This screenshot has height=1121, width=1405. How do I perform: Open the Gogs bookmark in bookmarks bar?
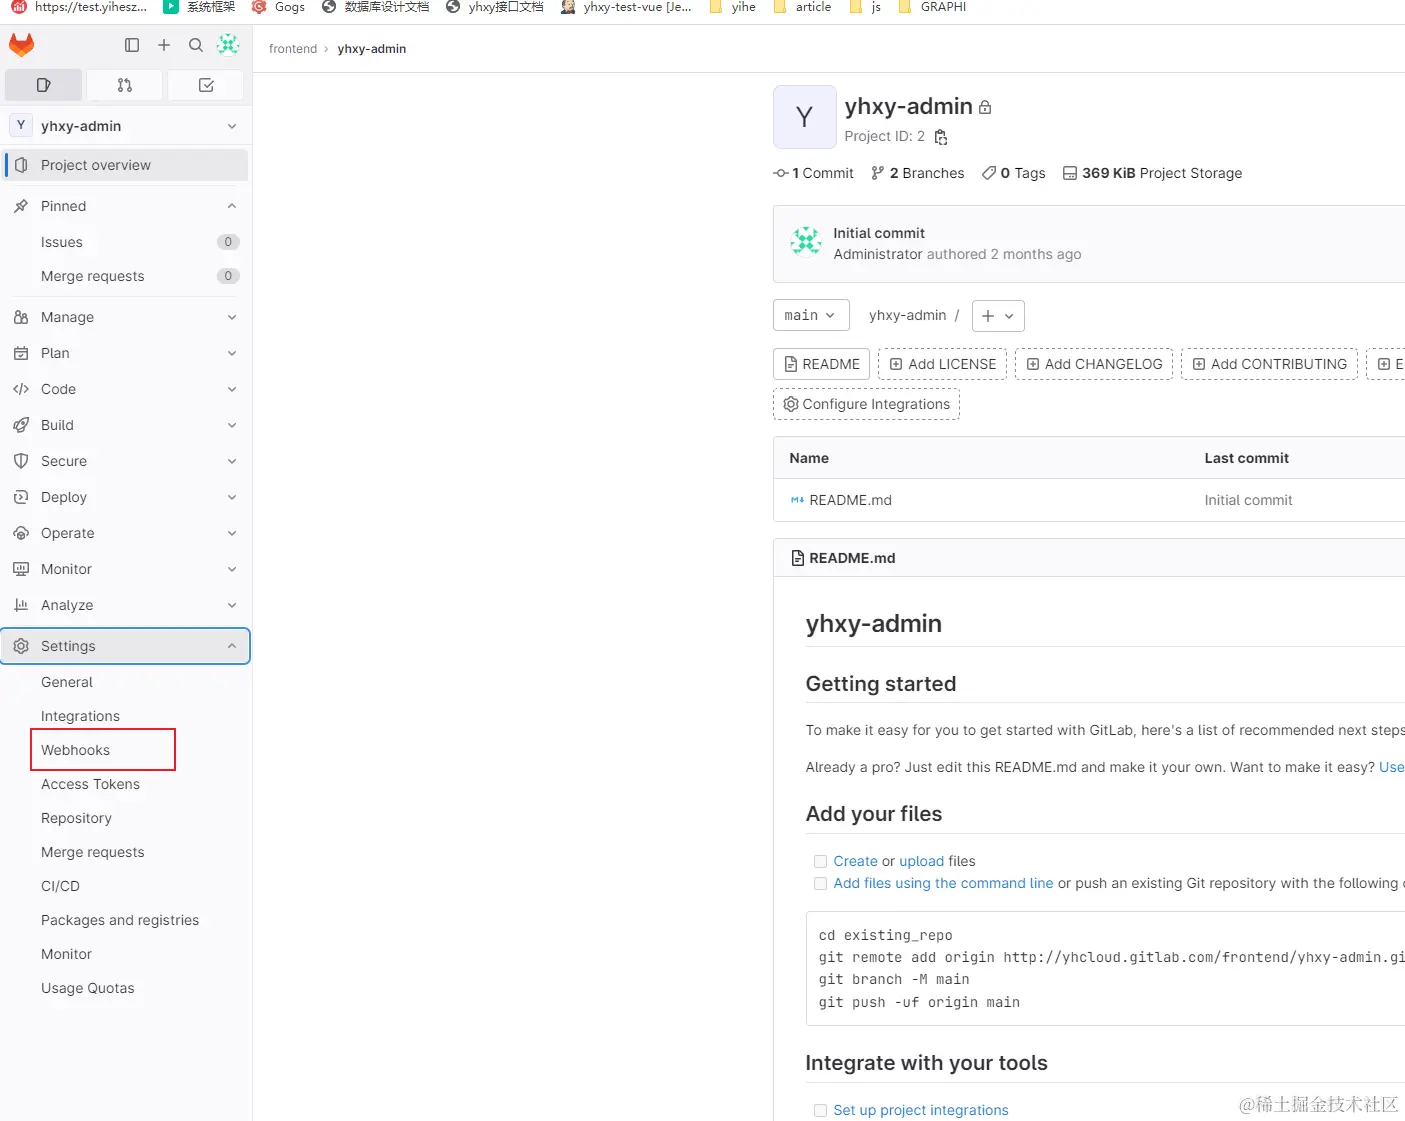tap(279, 7)
